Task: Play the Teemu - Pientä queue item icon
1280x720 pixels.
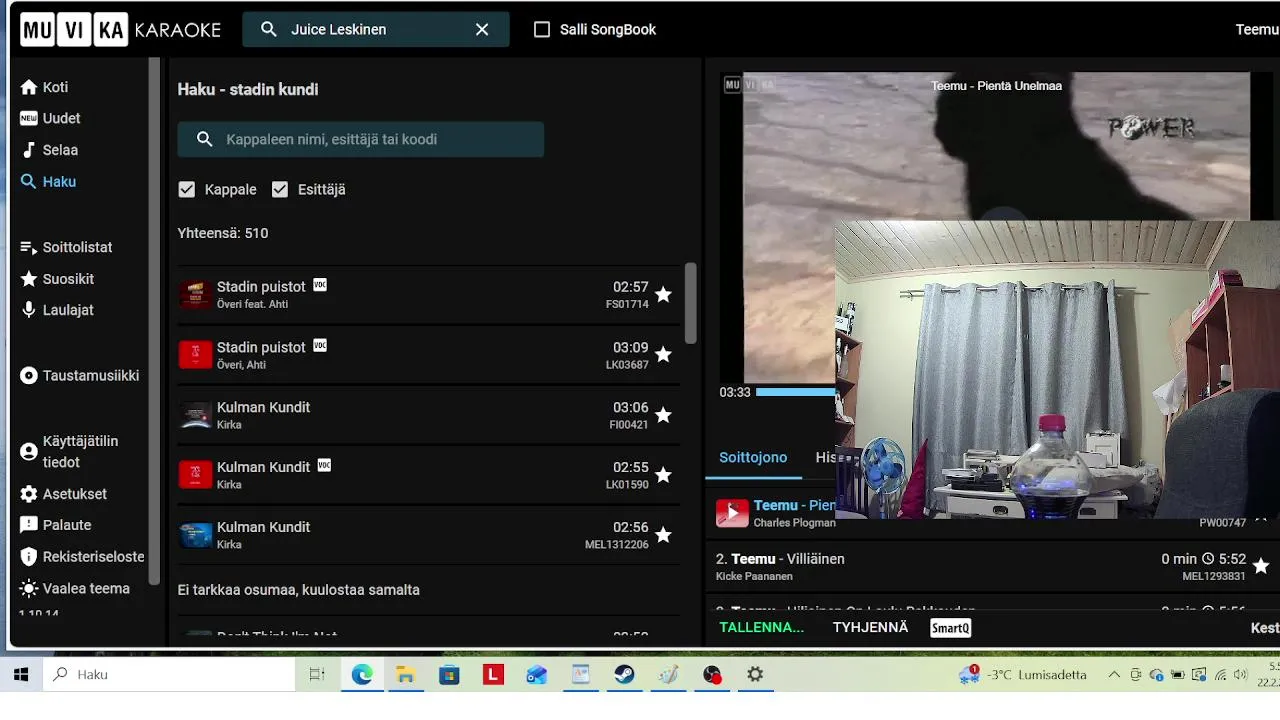Action: 732,513
